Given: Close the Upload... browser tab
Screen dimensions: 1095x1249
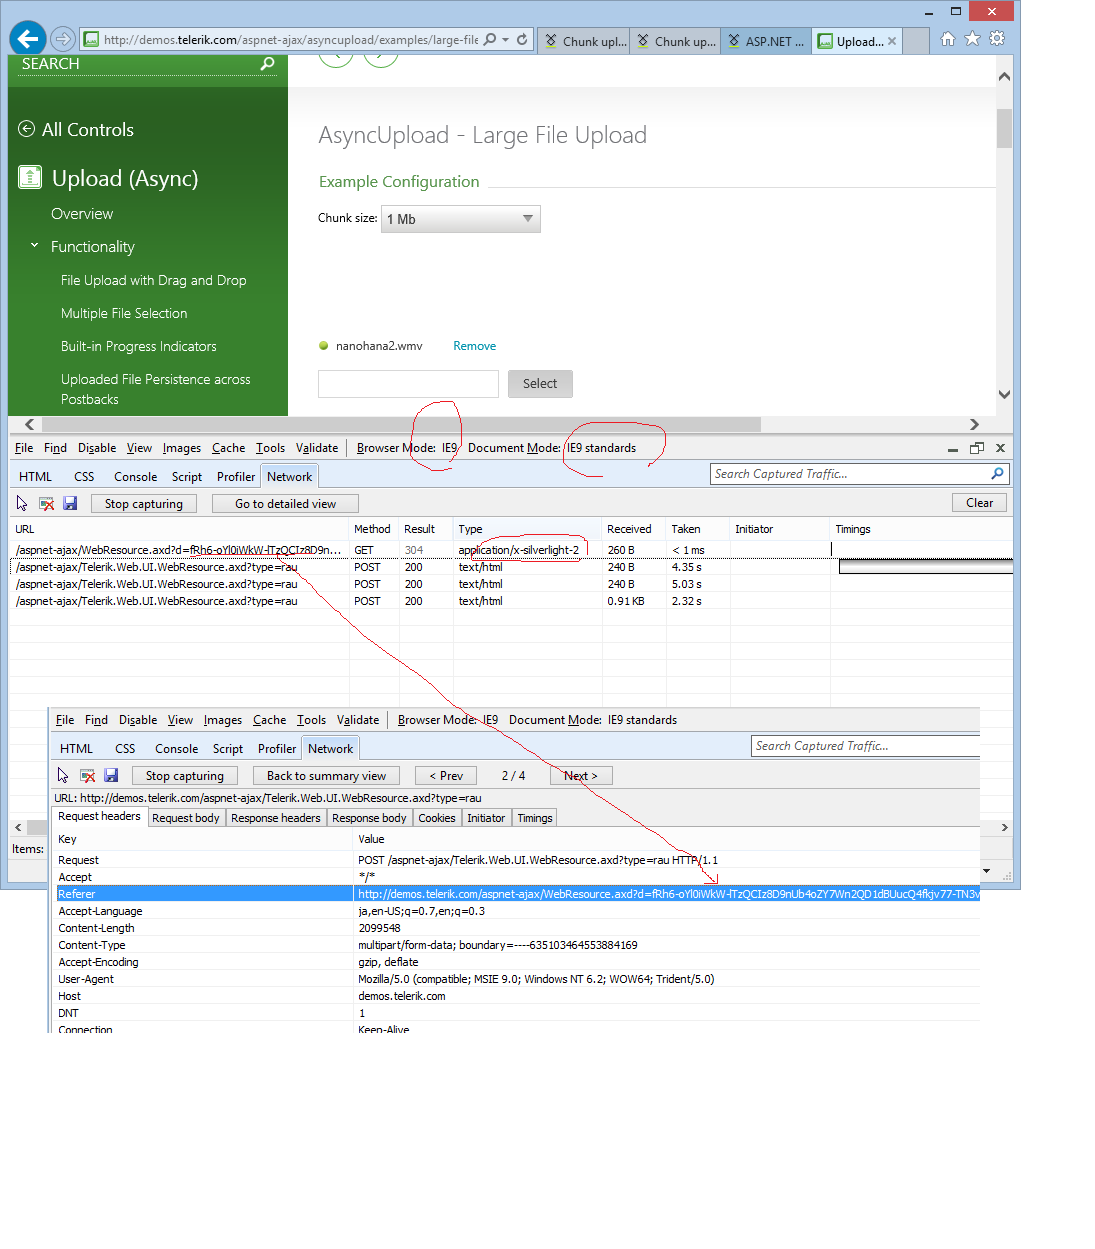Looking at the screenshot, I should (892, 41).
